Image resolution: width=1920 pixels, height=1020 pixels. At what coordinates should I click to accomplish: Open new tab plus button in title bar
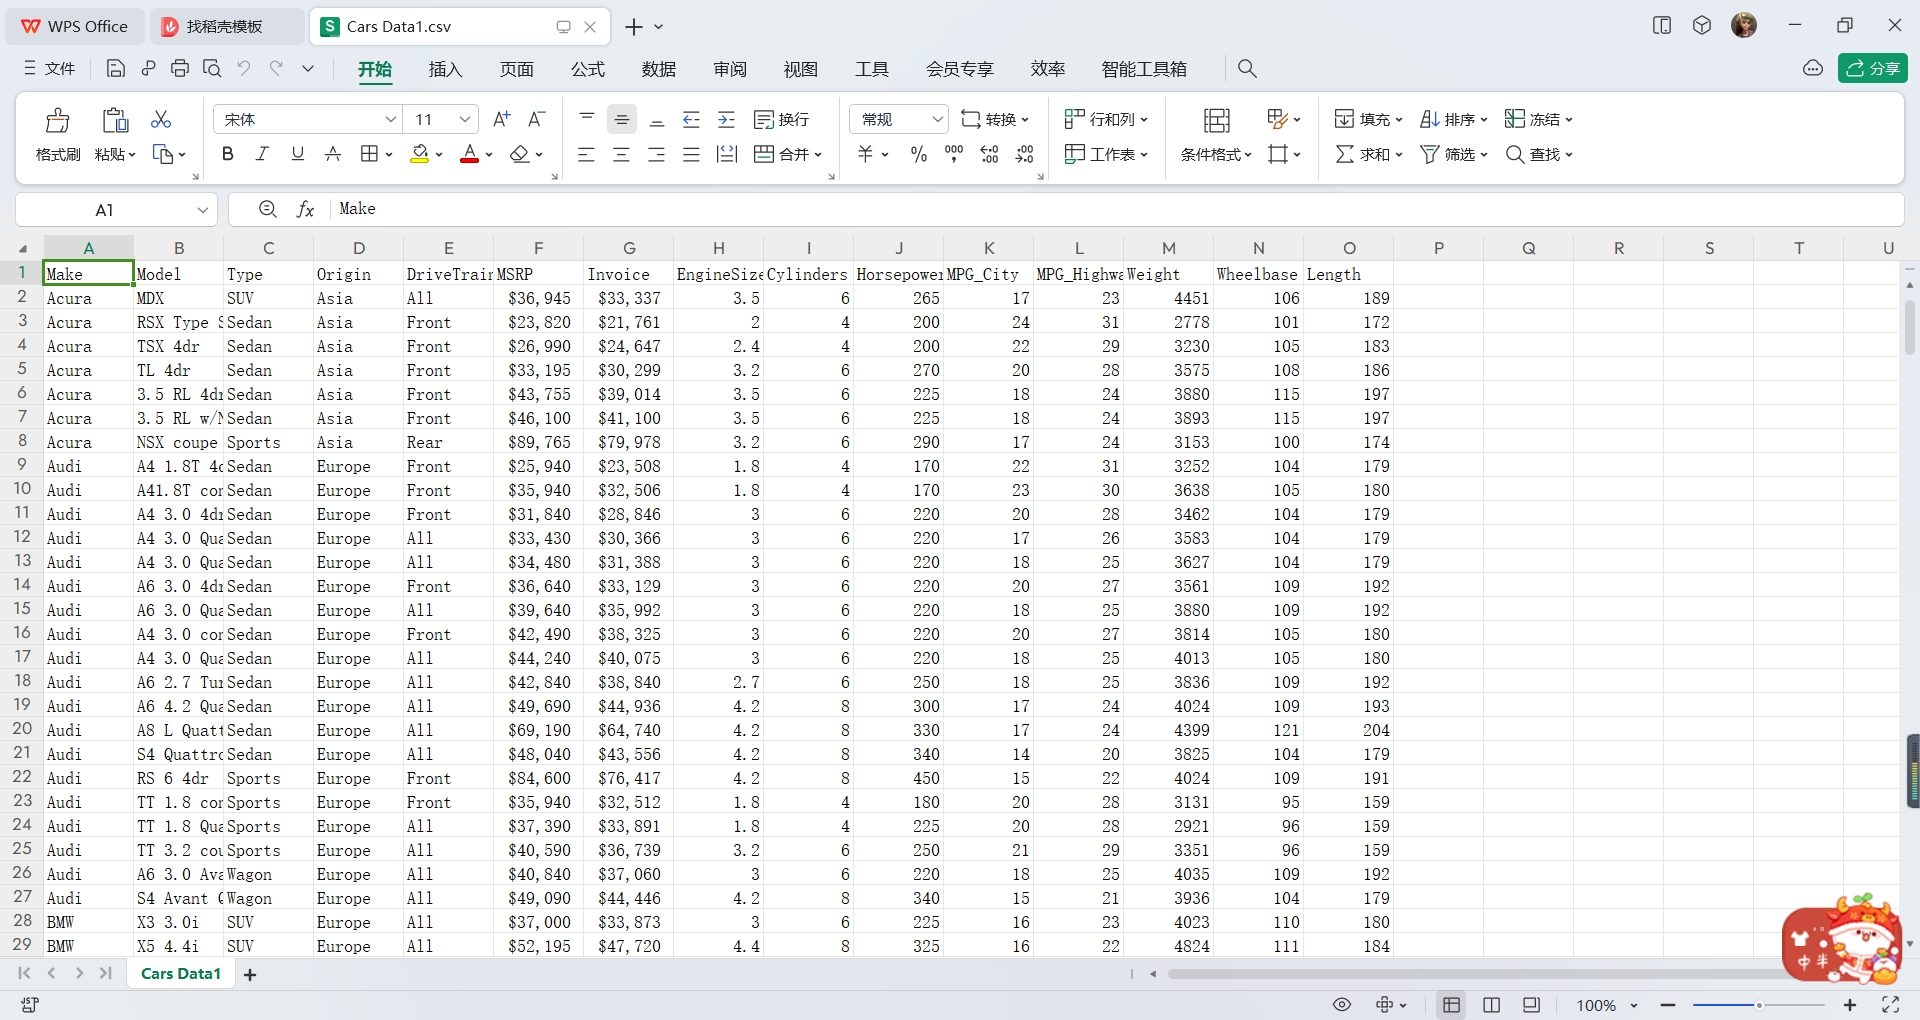(634, 27)
